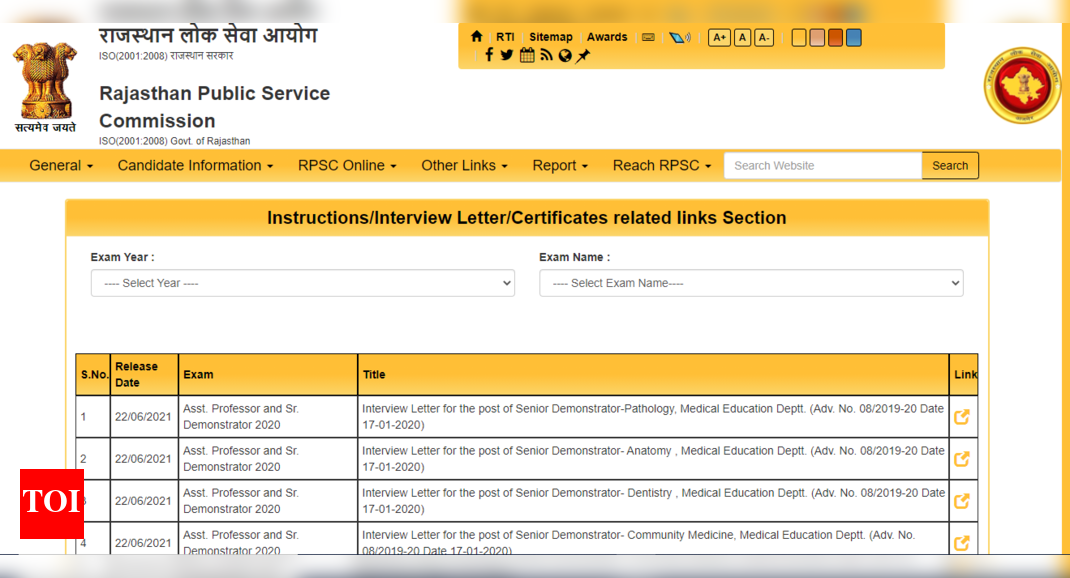Open link icon for Senior Demonstrator-Dentistry row
Screen dimensions: 1070x578
tap(961, 502)
